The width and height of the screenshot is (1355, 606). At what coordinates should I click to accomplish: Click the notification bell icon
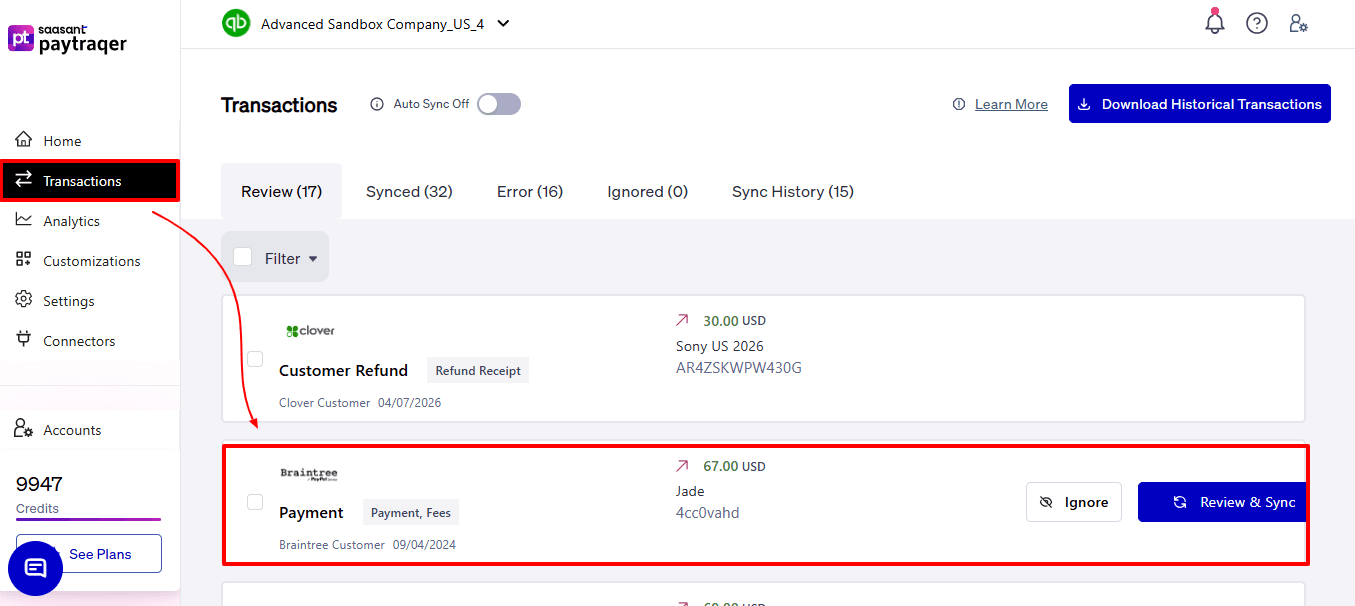tap(1215, 23)
